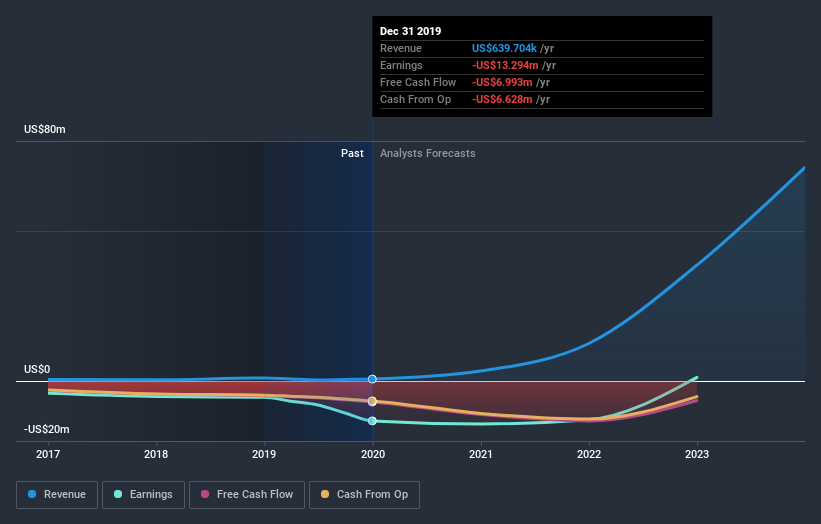The width and height of the screenshot is (821, 524).
Task: Click the Earnings row label in tooltip
Action: tap(401, 65)
